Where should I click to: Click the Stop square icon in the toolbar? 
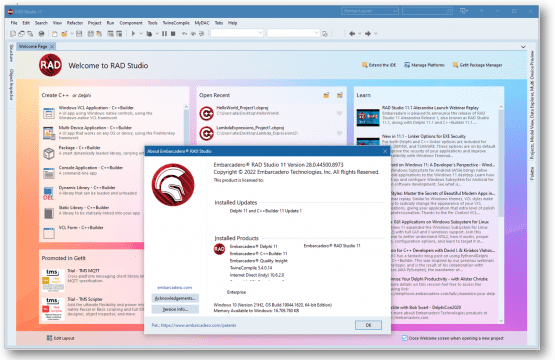[x=173, y=34]
